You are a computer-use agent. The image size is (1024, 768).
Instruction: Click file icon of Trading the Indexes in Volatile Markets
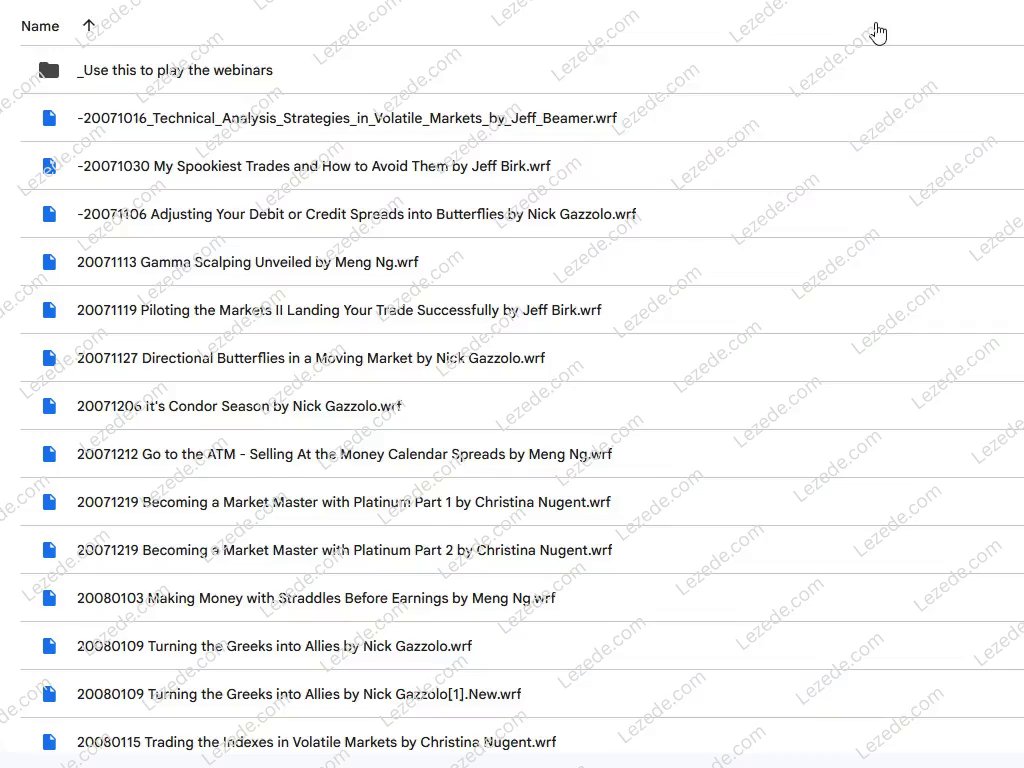click(x=49, y=742)
